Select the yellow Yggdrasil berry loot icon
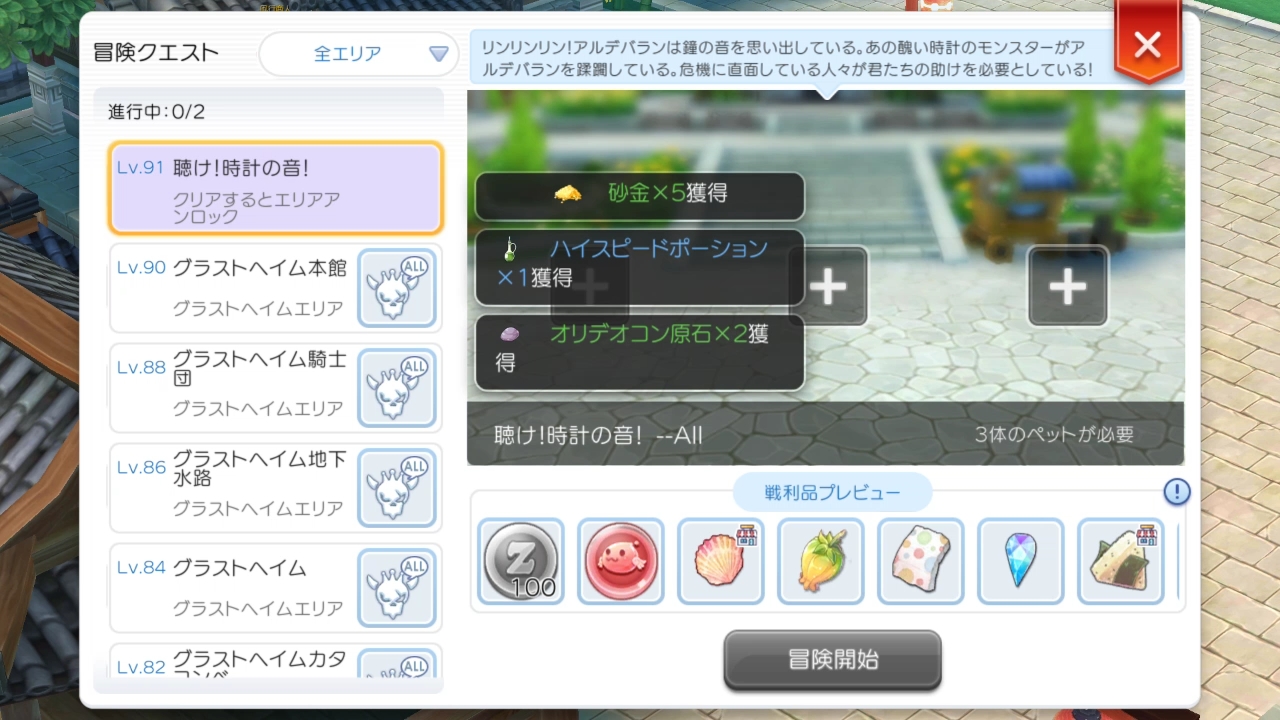The image size is (1280, 720). tap(821, 561)
